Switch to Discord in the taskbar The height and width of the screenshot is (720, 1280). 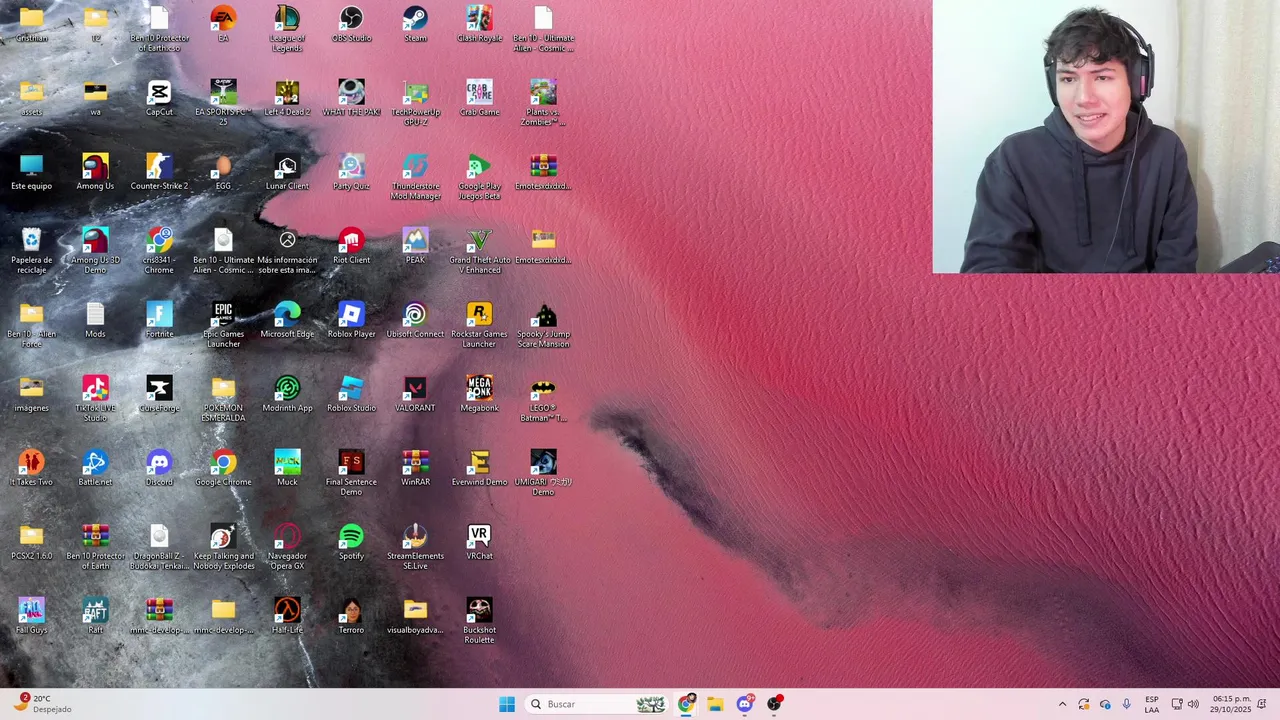click(x=745, y=704)
